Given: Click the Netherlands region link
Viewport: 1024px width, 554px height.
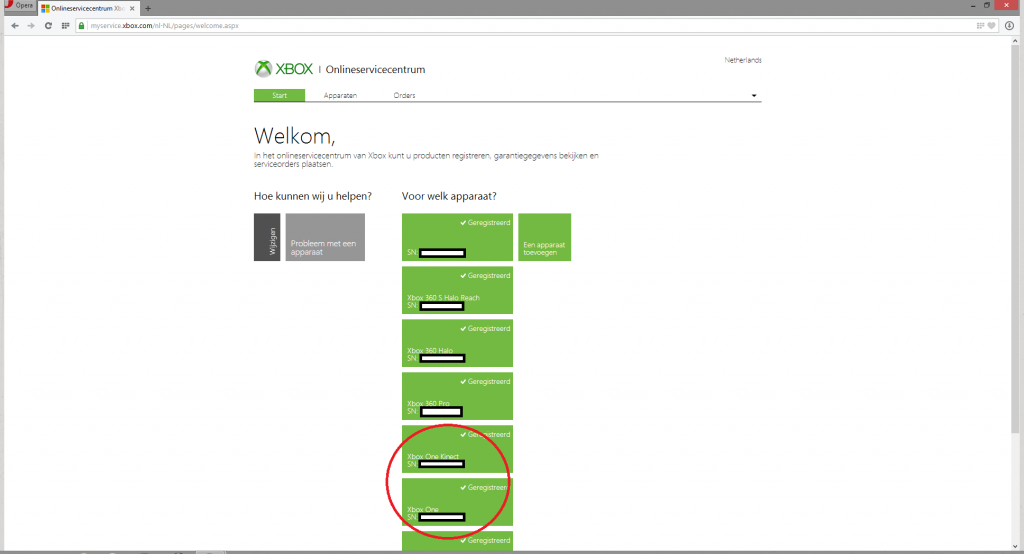Looking at the screenshot, I should (x=743, y=60).
